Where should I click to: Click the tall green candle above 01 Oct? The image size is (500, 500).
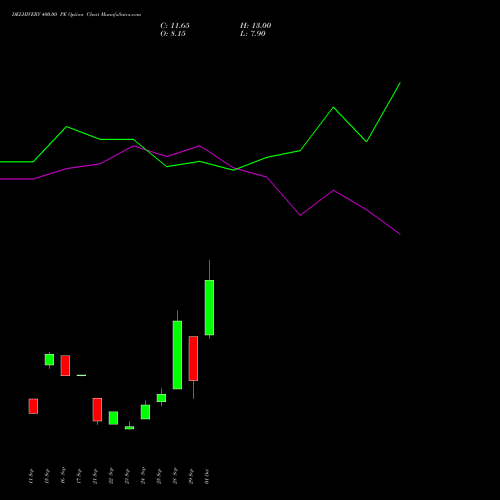(x=209, y=307)
